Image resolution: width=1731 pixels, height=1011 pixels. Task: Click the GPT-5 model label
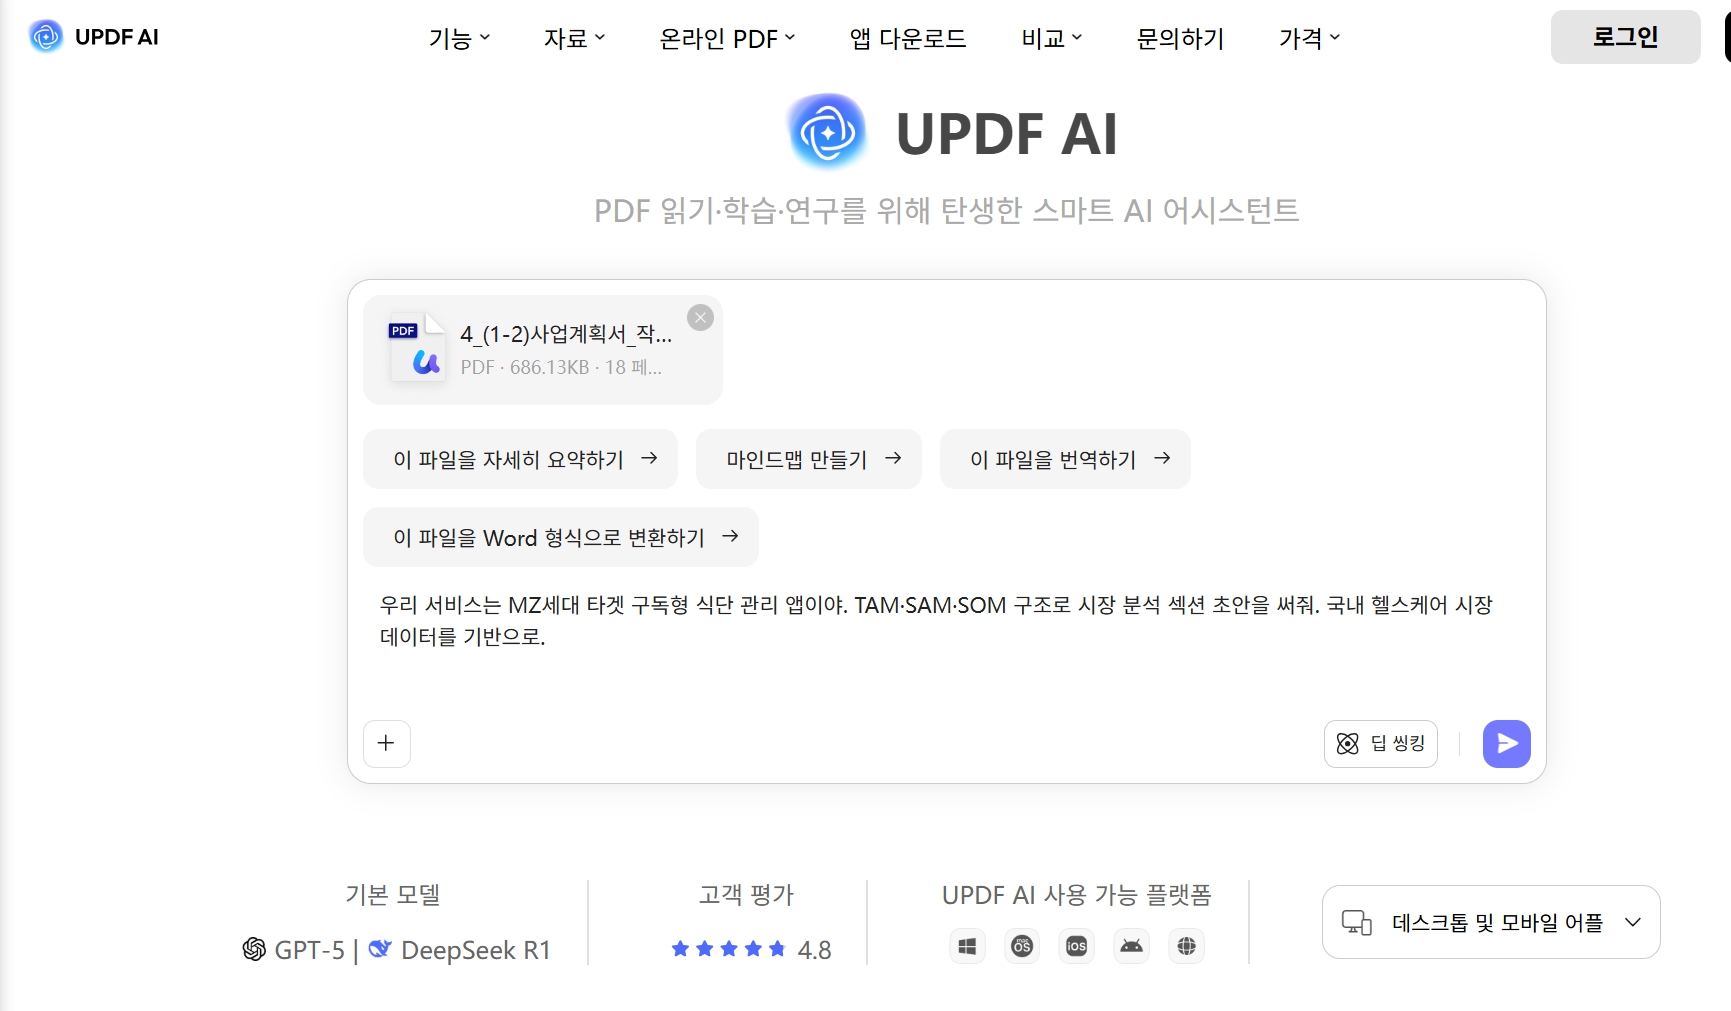point(294,949)
